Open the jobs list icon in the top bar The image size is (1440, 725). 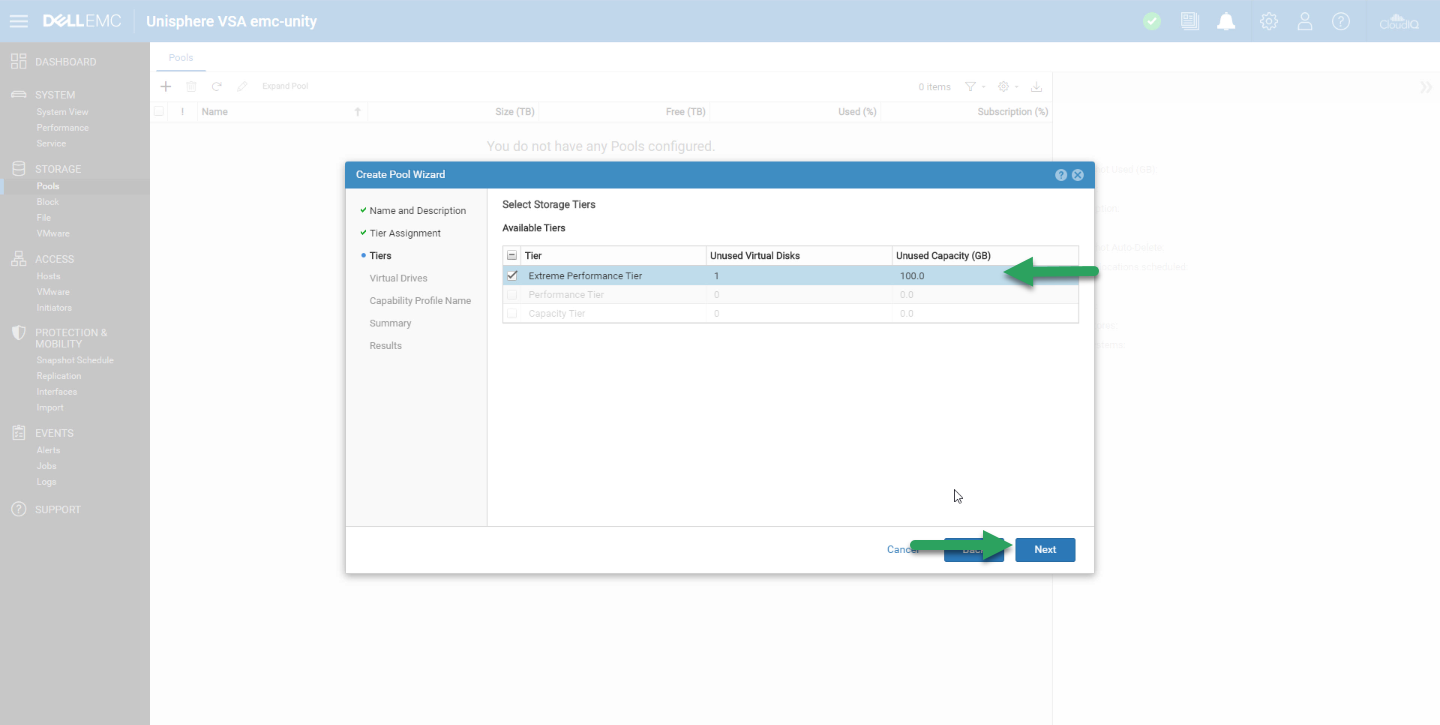(1189, 21)
